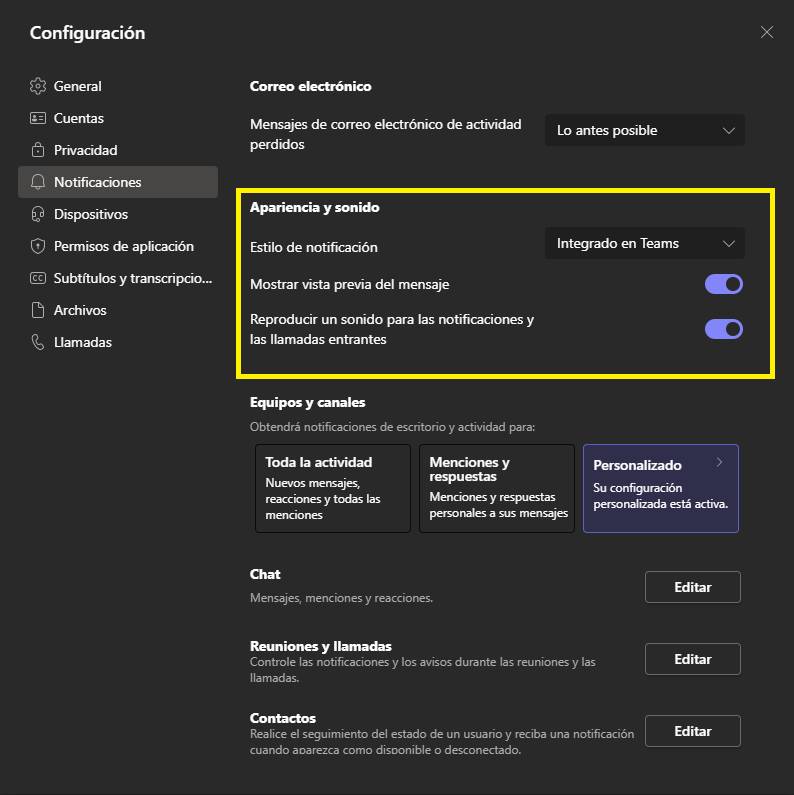Viewport: 794px width, 795px height.
Task: Choose Menciones y respuestas option
Action: coord(497,488)
